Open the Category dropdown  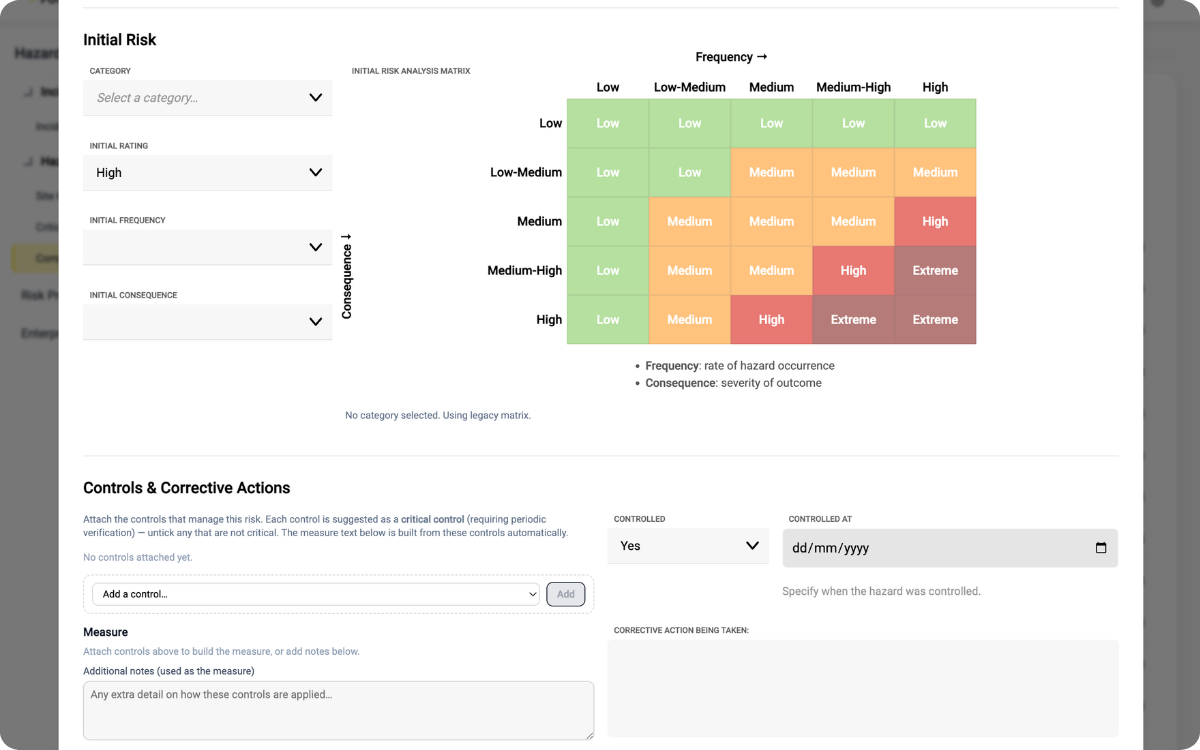(x=208, y=98)
